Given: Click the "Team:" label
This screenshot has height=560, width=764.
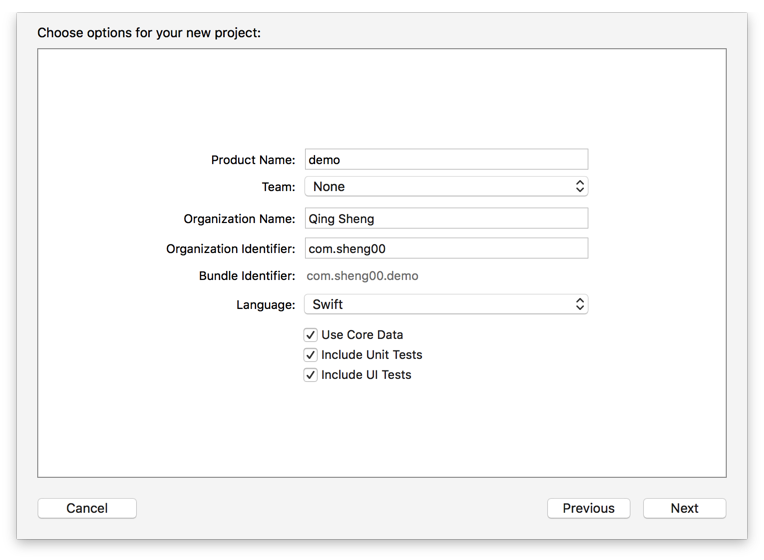Looking at the screenshot, I should coord(278,187).
